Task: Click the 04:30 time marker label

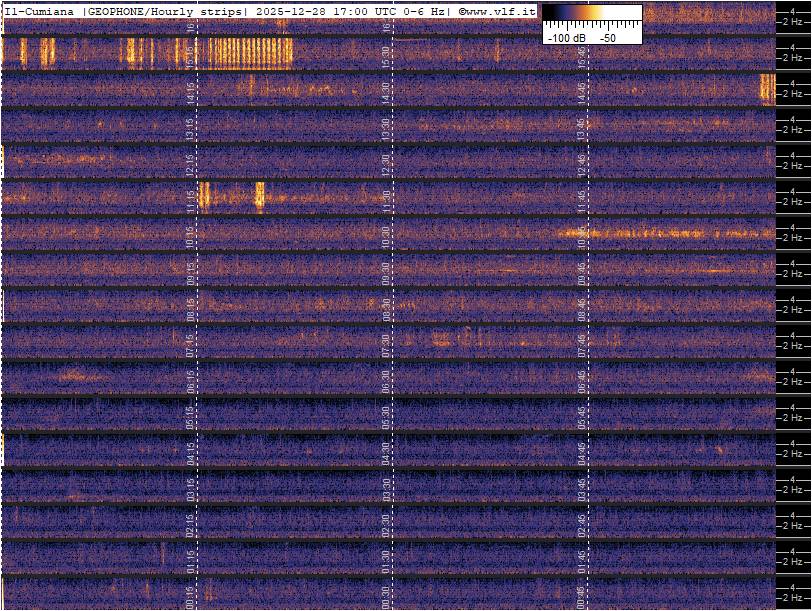Action: point(386,453)
